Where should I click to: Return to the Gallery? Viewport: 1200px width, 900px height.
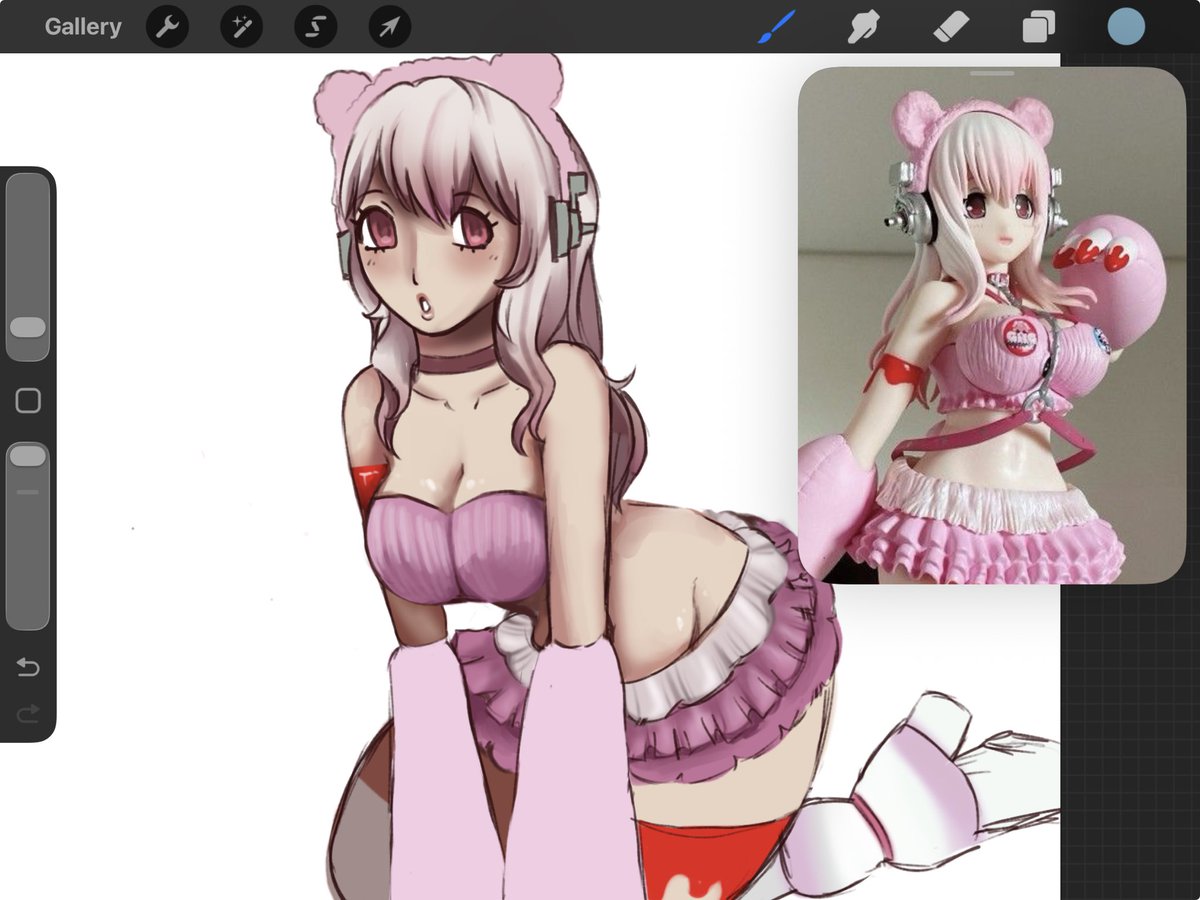click(x=83, y=27)
